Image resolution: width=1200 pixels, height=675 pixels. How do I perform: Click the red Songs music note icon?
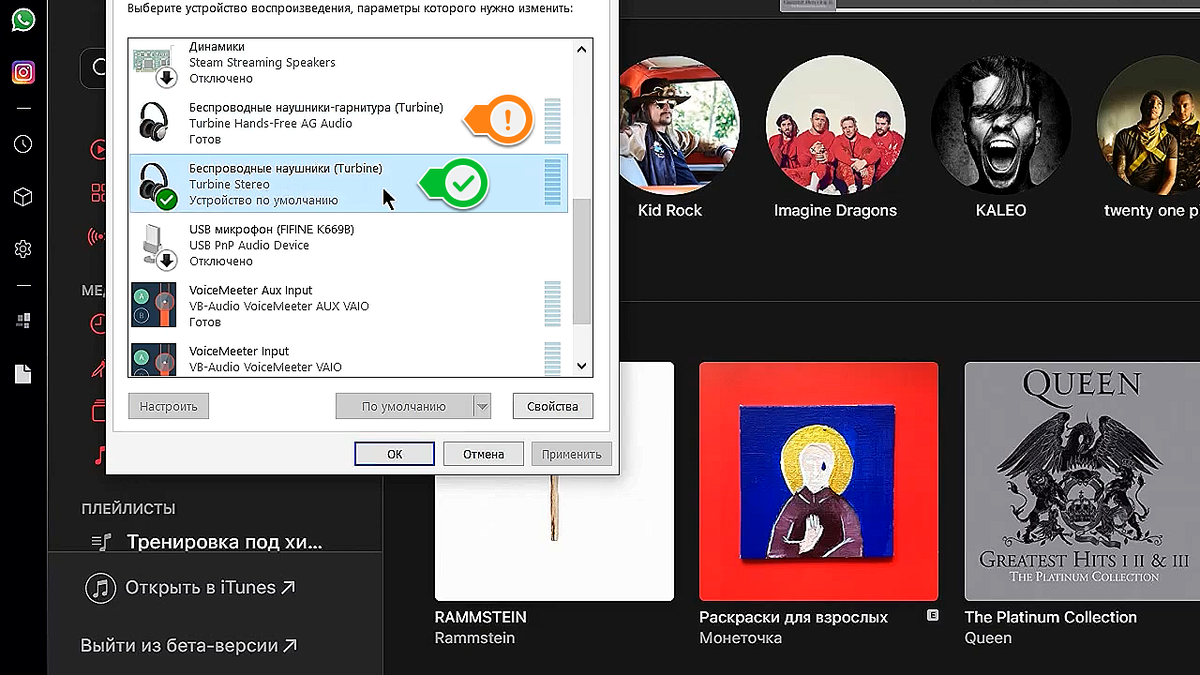99,455
